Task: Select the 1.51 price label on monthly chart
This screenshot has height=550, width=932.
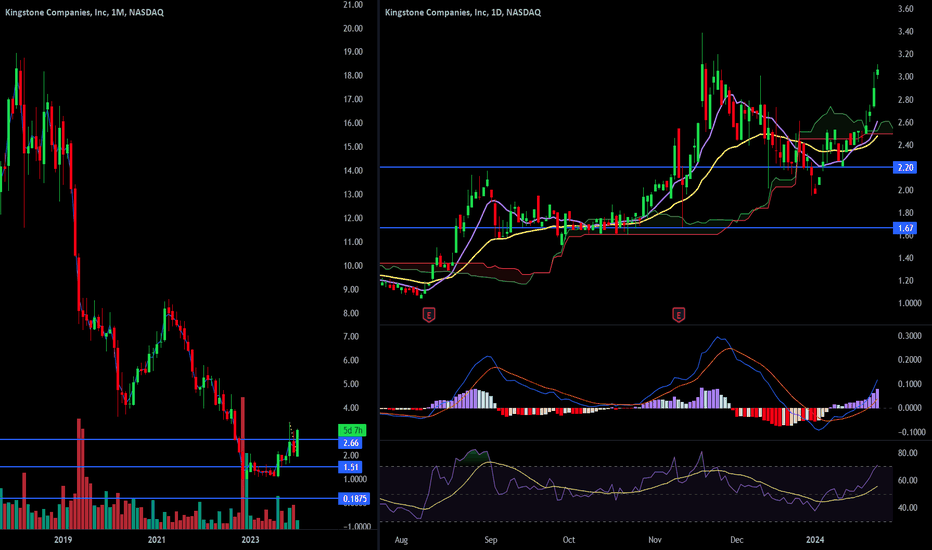Action: 351,467
